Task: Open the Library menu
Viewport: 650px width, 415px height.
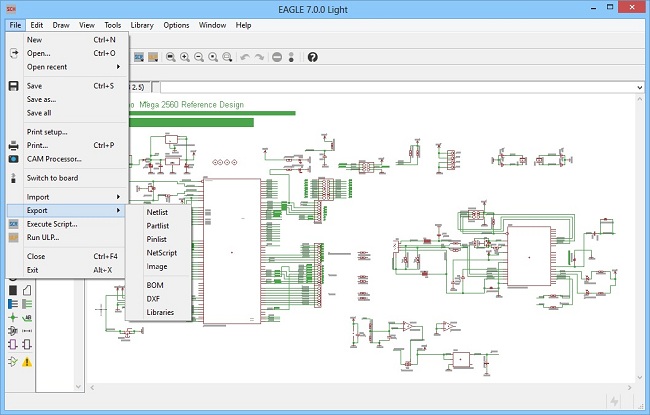Action: coord(142,25)
